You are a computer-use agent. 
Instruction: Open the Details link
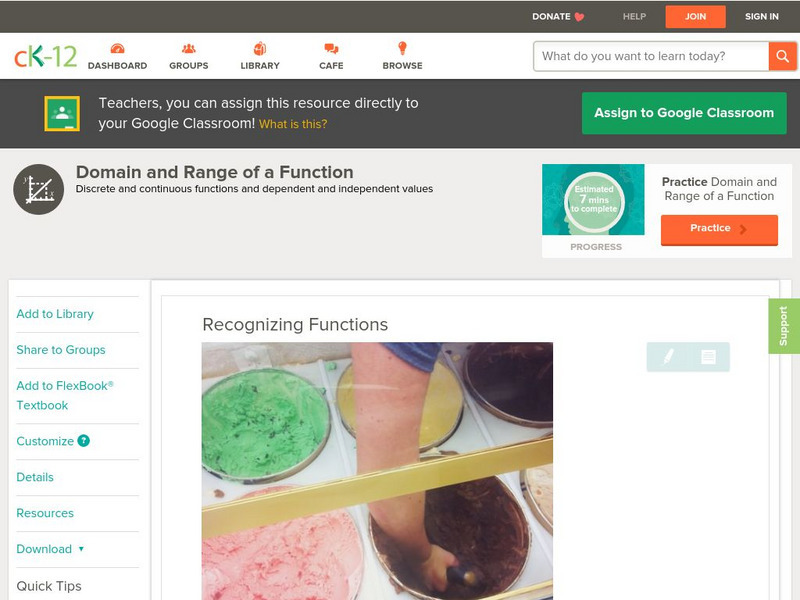(x=35, y=477)
